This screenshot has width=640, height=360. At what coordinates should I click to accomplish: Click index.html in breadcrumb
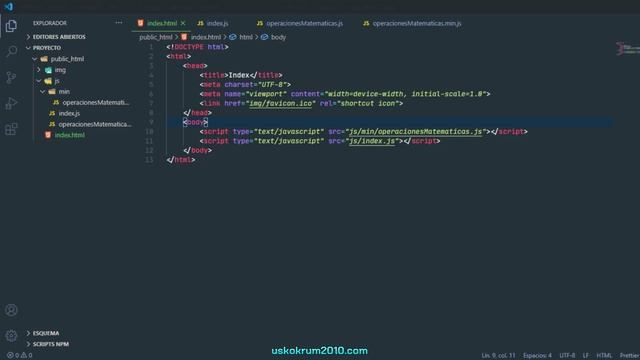pos(206,37)
